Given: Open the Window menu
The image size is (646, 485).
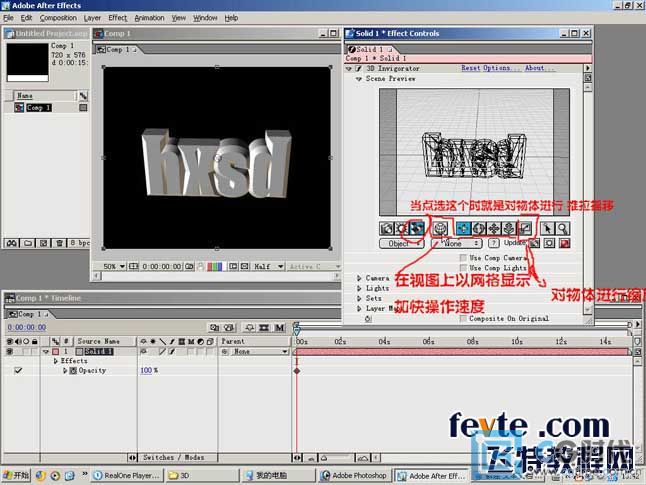Looking at the screenshot, I should 205,18.
